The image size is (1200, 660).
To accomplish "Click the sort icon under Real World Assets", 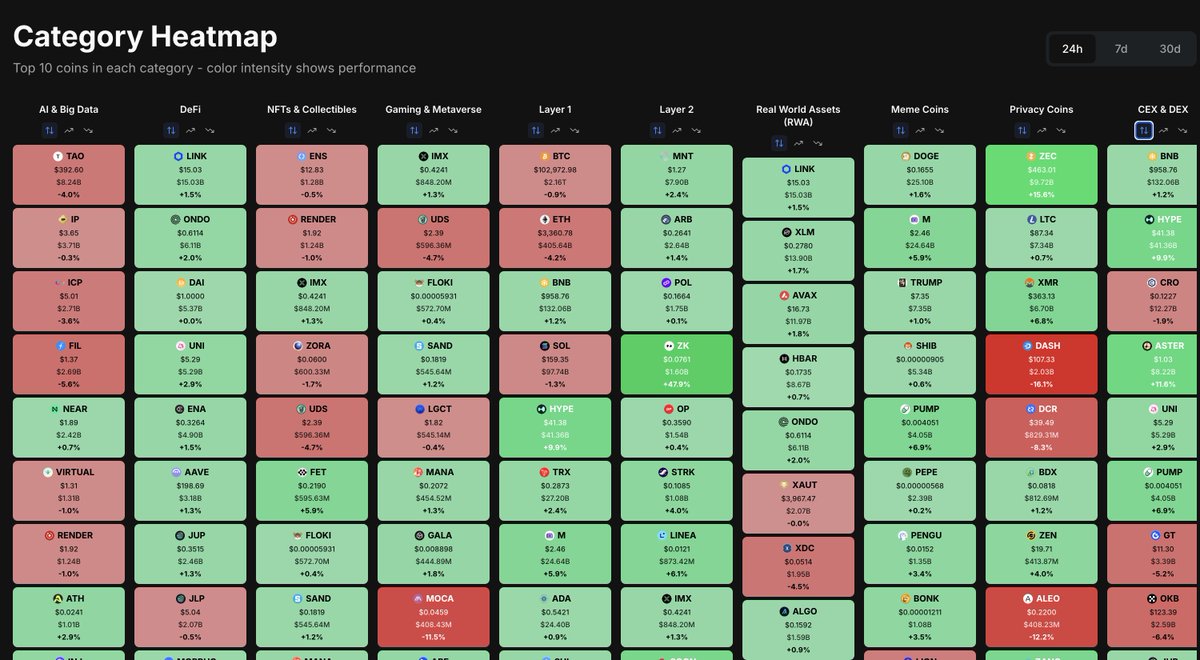I will [781, 143].
